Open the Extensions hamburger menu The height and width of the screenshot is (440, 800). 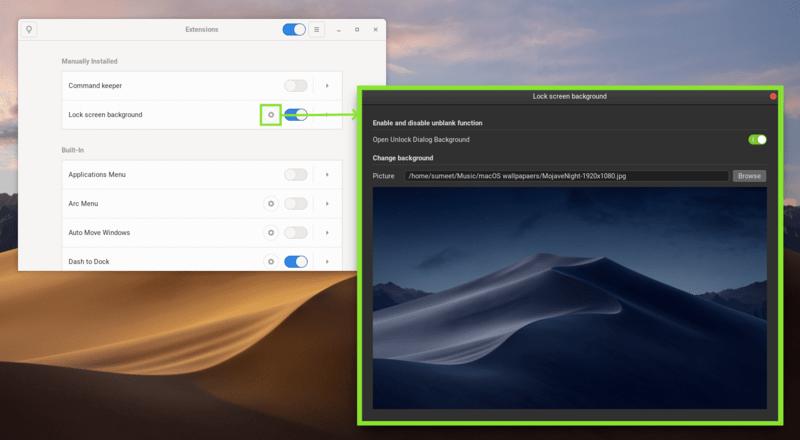click(x=317, y=30)
